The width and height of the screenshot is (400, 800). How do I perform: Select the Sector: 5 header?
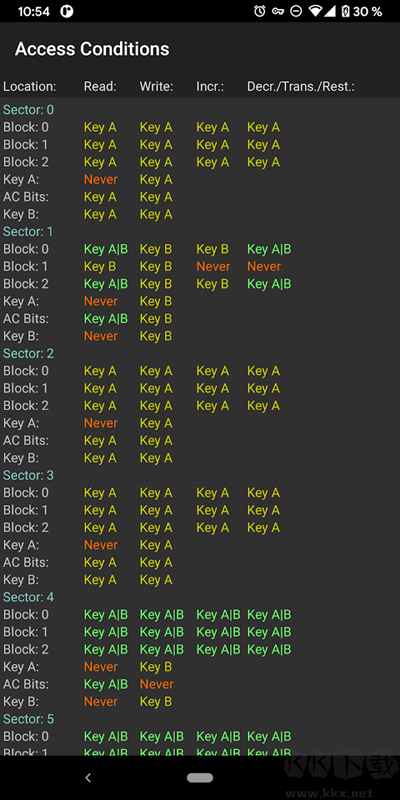29,719
